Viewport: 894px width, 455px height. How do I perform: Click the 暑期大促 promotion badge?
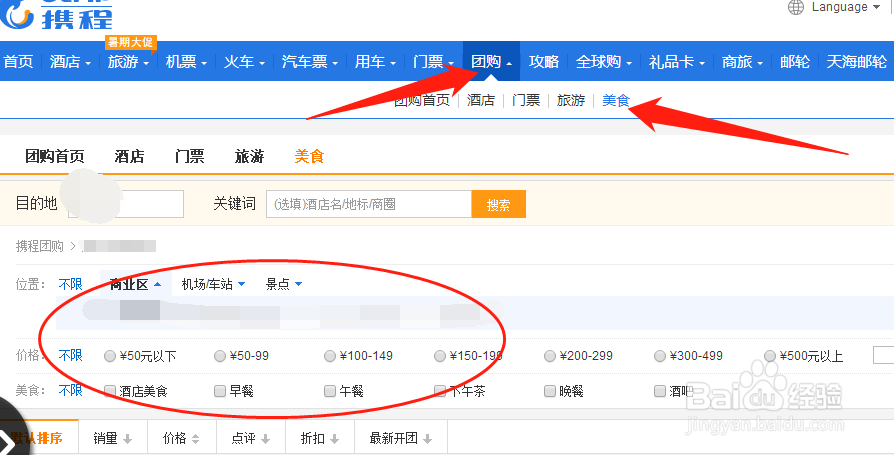pos(131,43)
